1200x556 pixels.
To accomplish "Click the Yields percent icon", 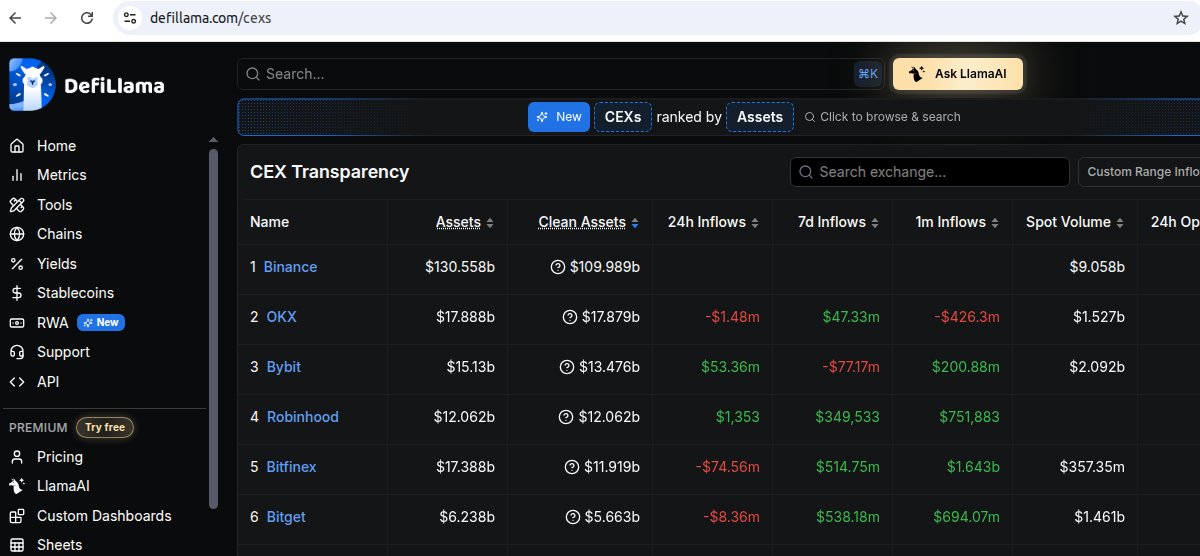I will pos(17,264).
